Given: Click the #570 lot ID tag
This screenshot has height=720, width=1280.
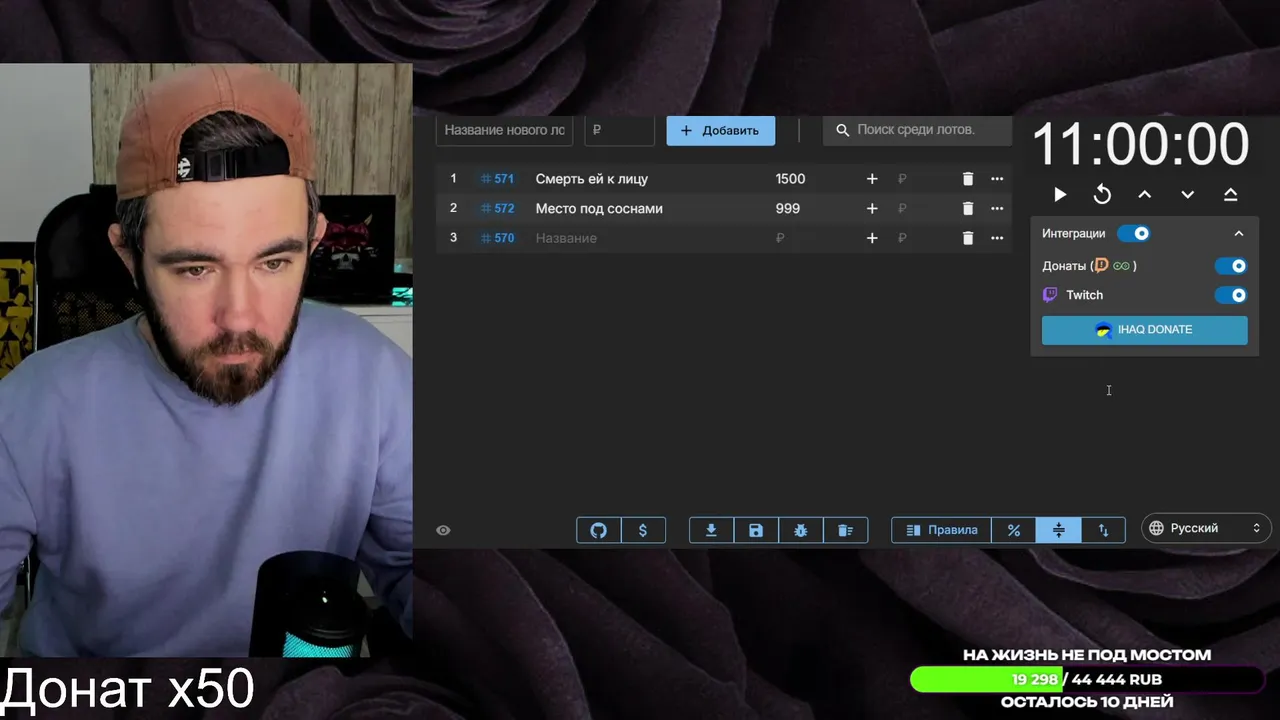Looking at the screenshot, I should [497, 238].
